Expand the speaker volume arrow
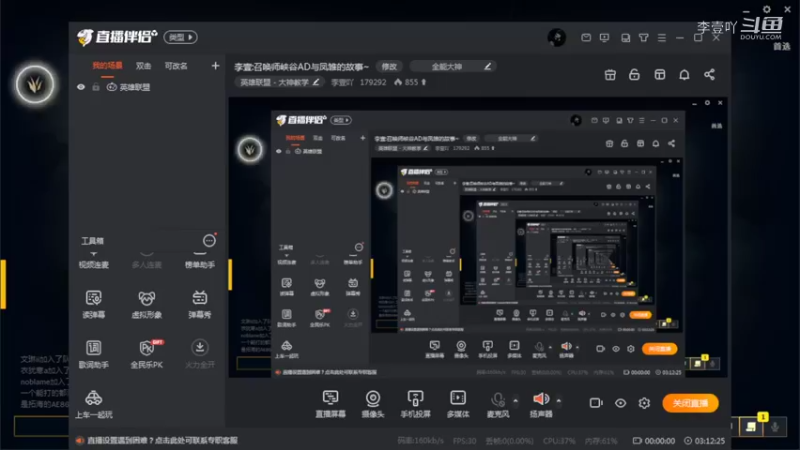Viewport: 800px width, 450px height. click(x=559, y=401)
